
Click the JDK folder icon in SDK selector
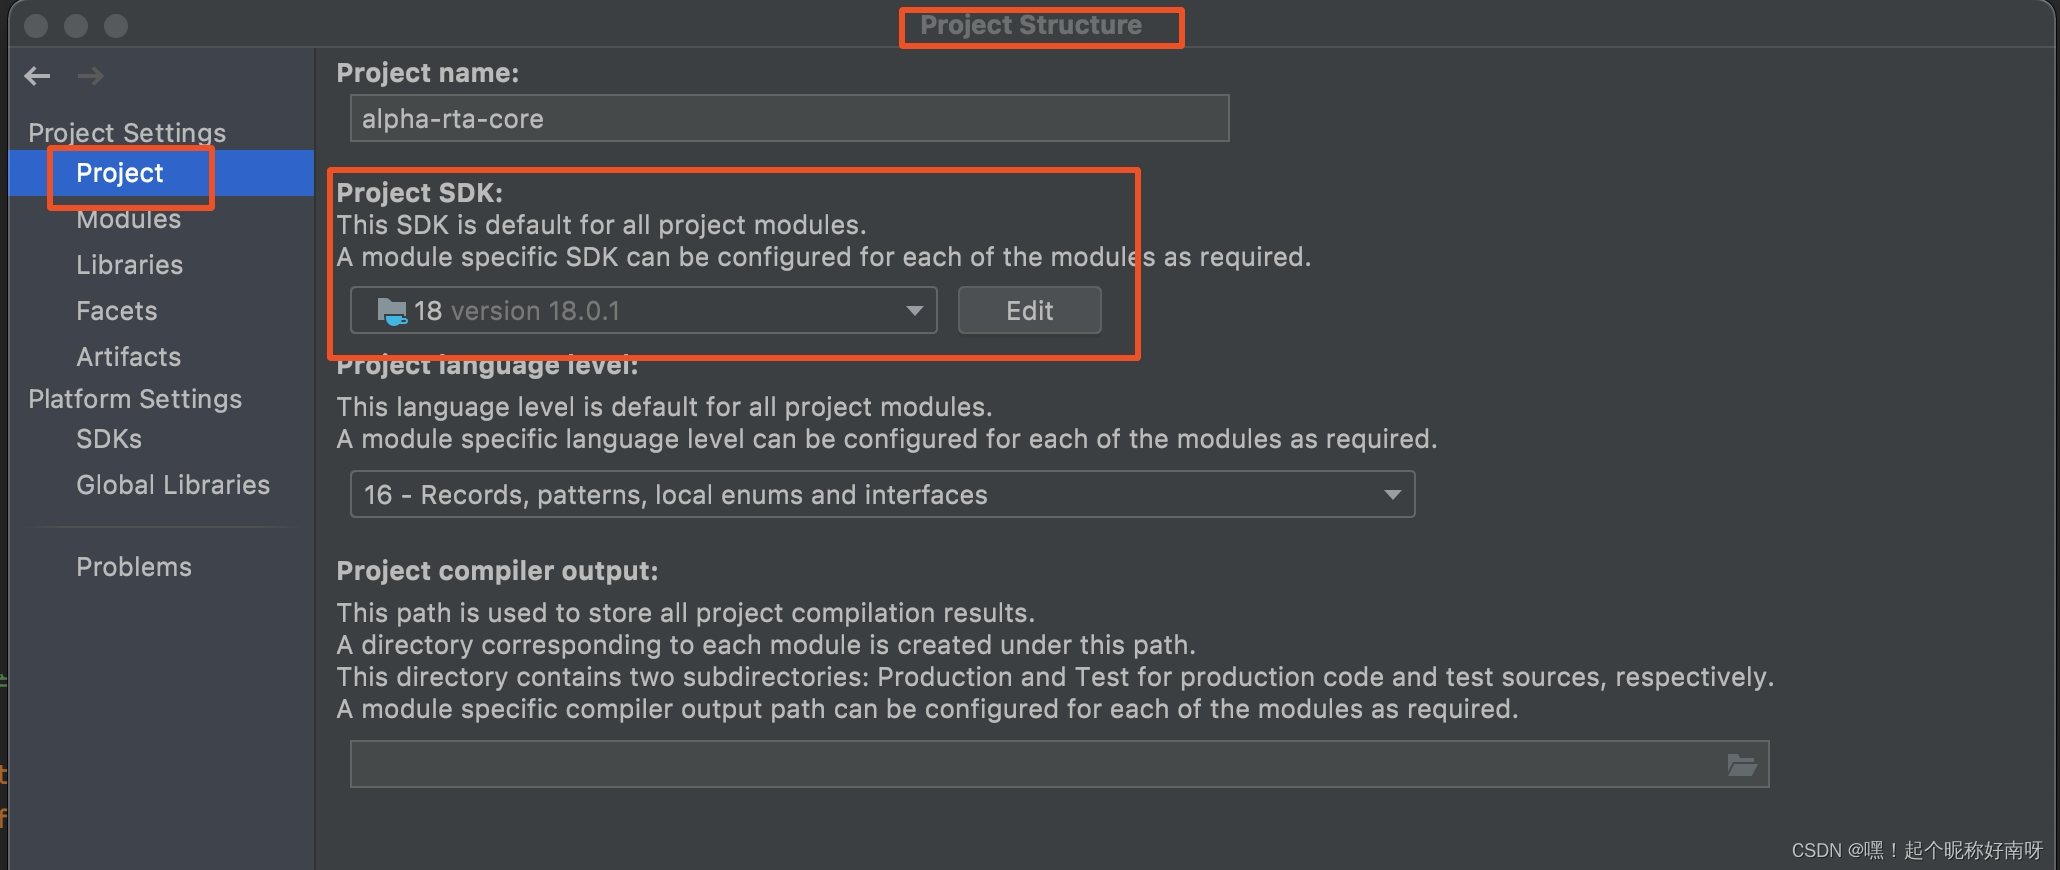[393, 310]
